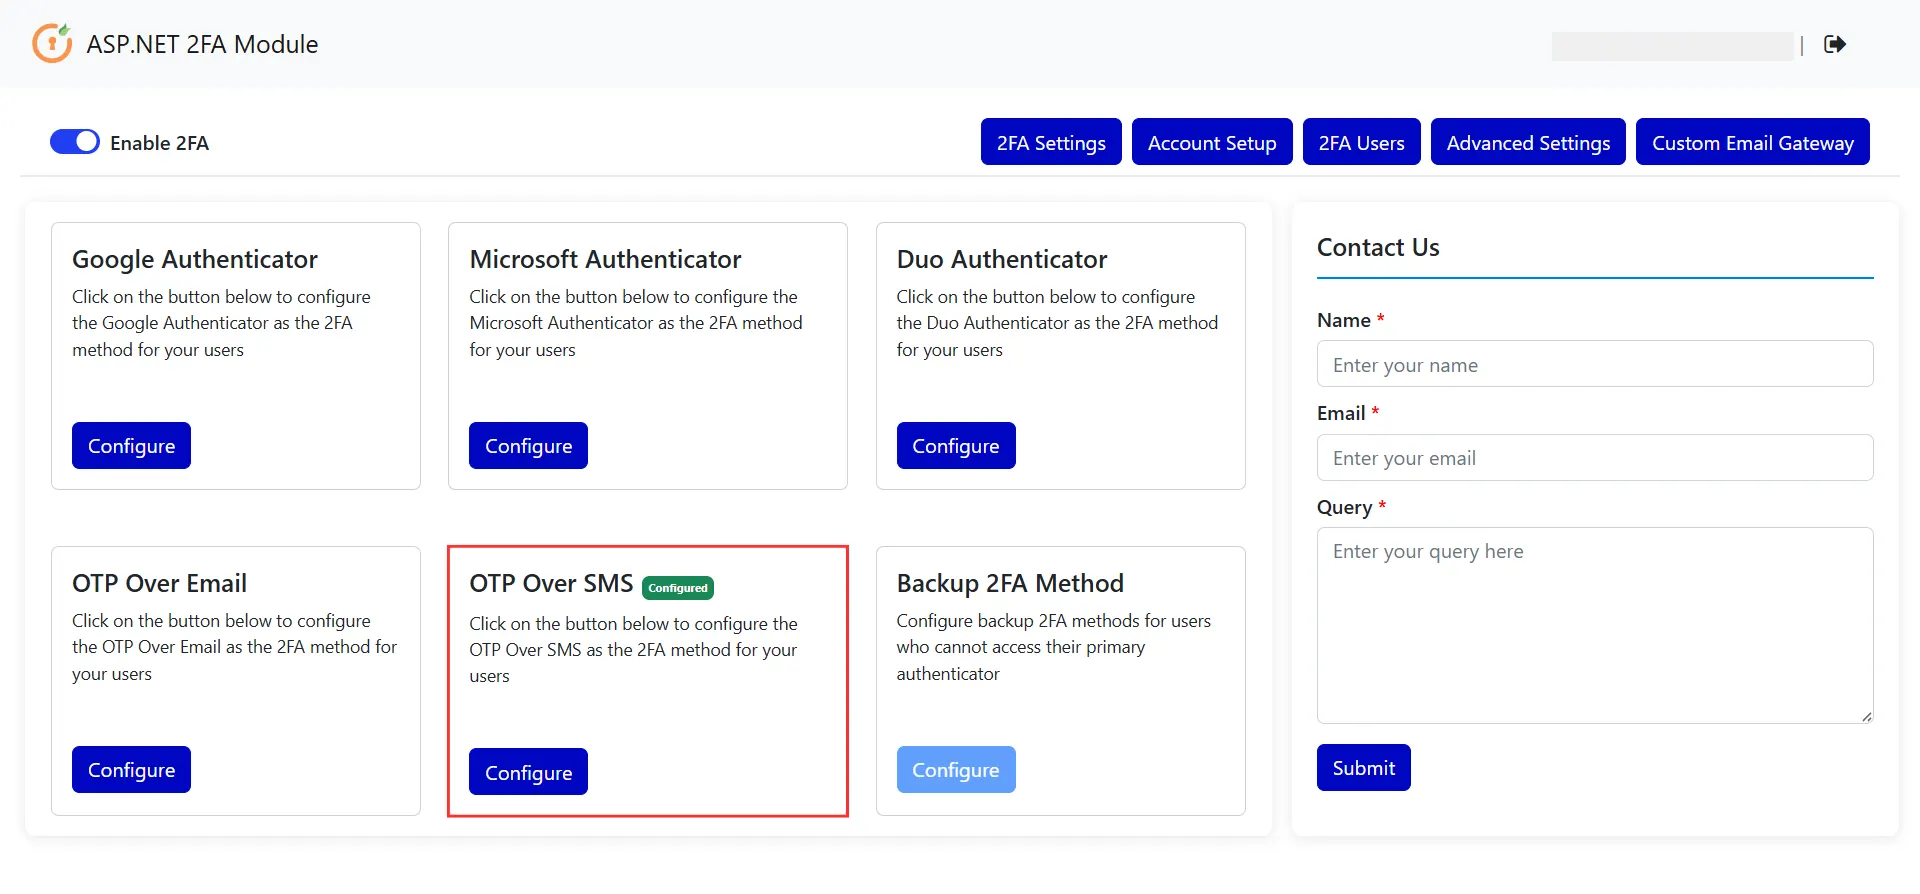Click the Duo Authenticator heading
Screen dimensions: 1920x894
1002,259
